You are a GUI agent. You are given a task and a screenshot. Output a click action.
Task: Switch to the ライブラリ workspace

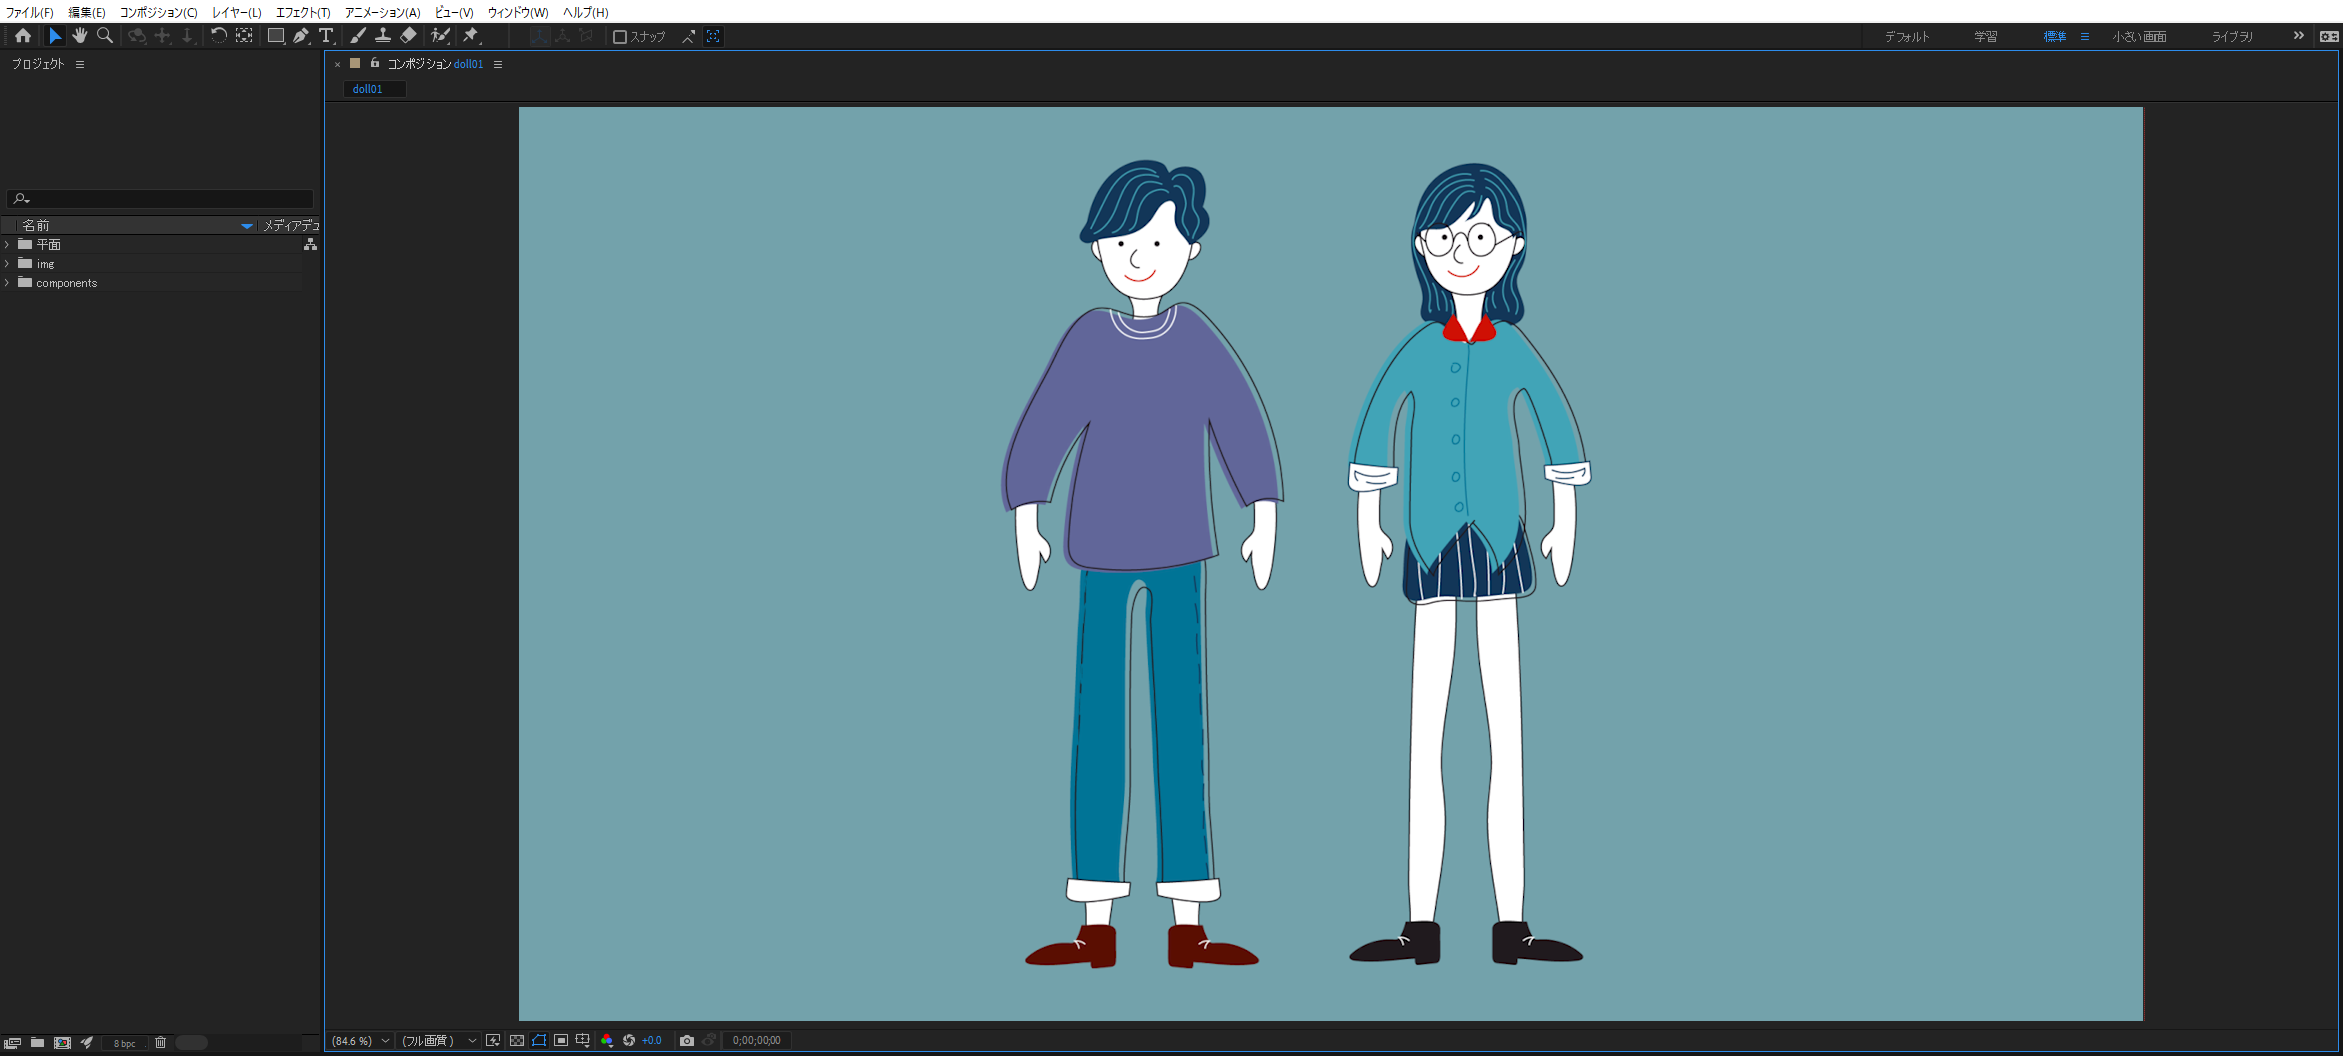[x=2232, y=36]
